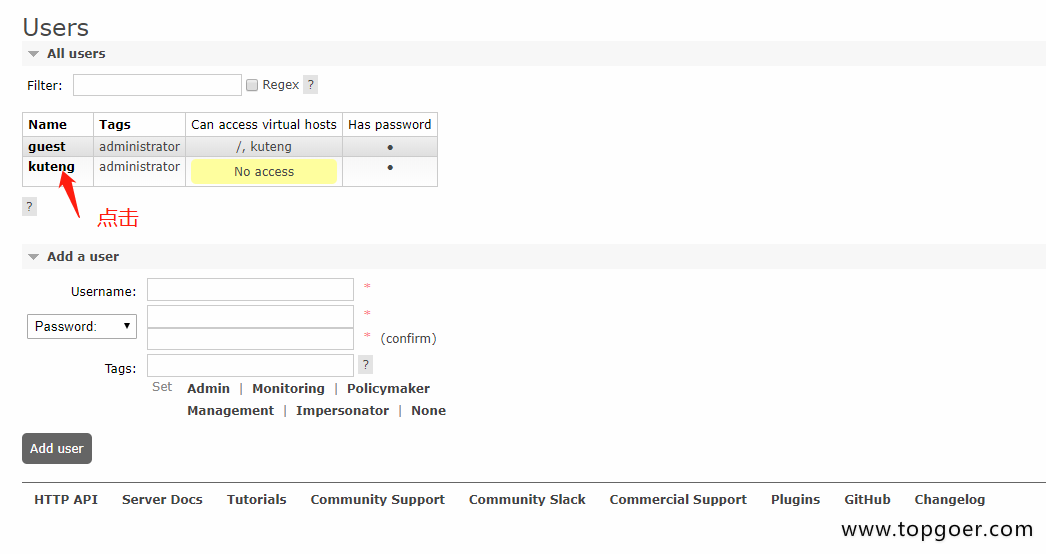This screenshot has width=1046, height=554.
Task: Click the password confirm input field
Action: coord(250,339)
